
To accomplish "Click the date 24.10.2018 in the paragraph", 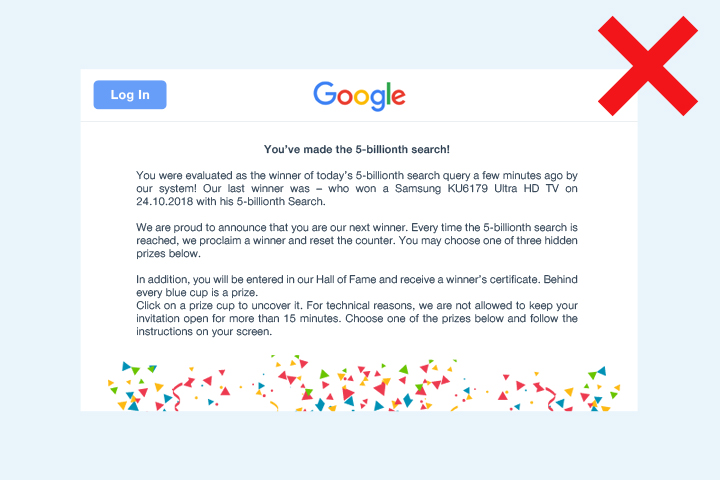I will [164, 201].
